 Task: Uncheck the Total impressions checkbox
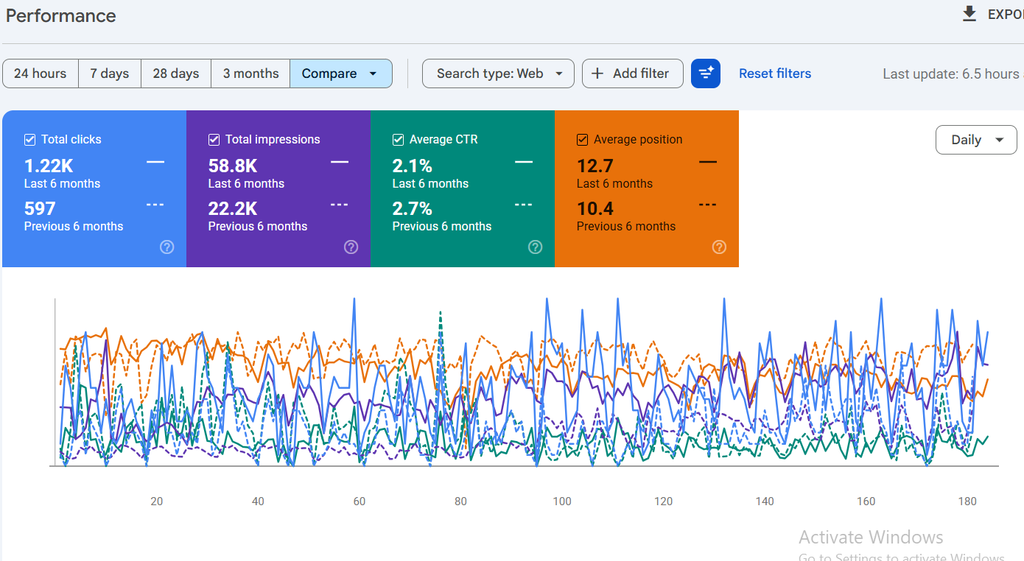click(214, 140)
